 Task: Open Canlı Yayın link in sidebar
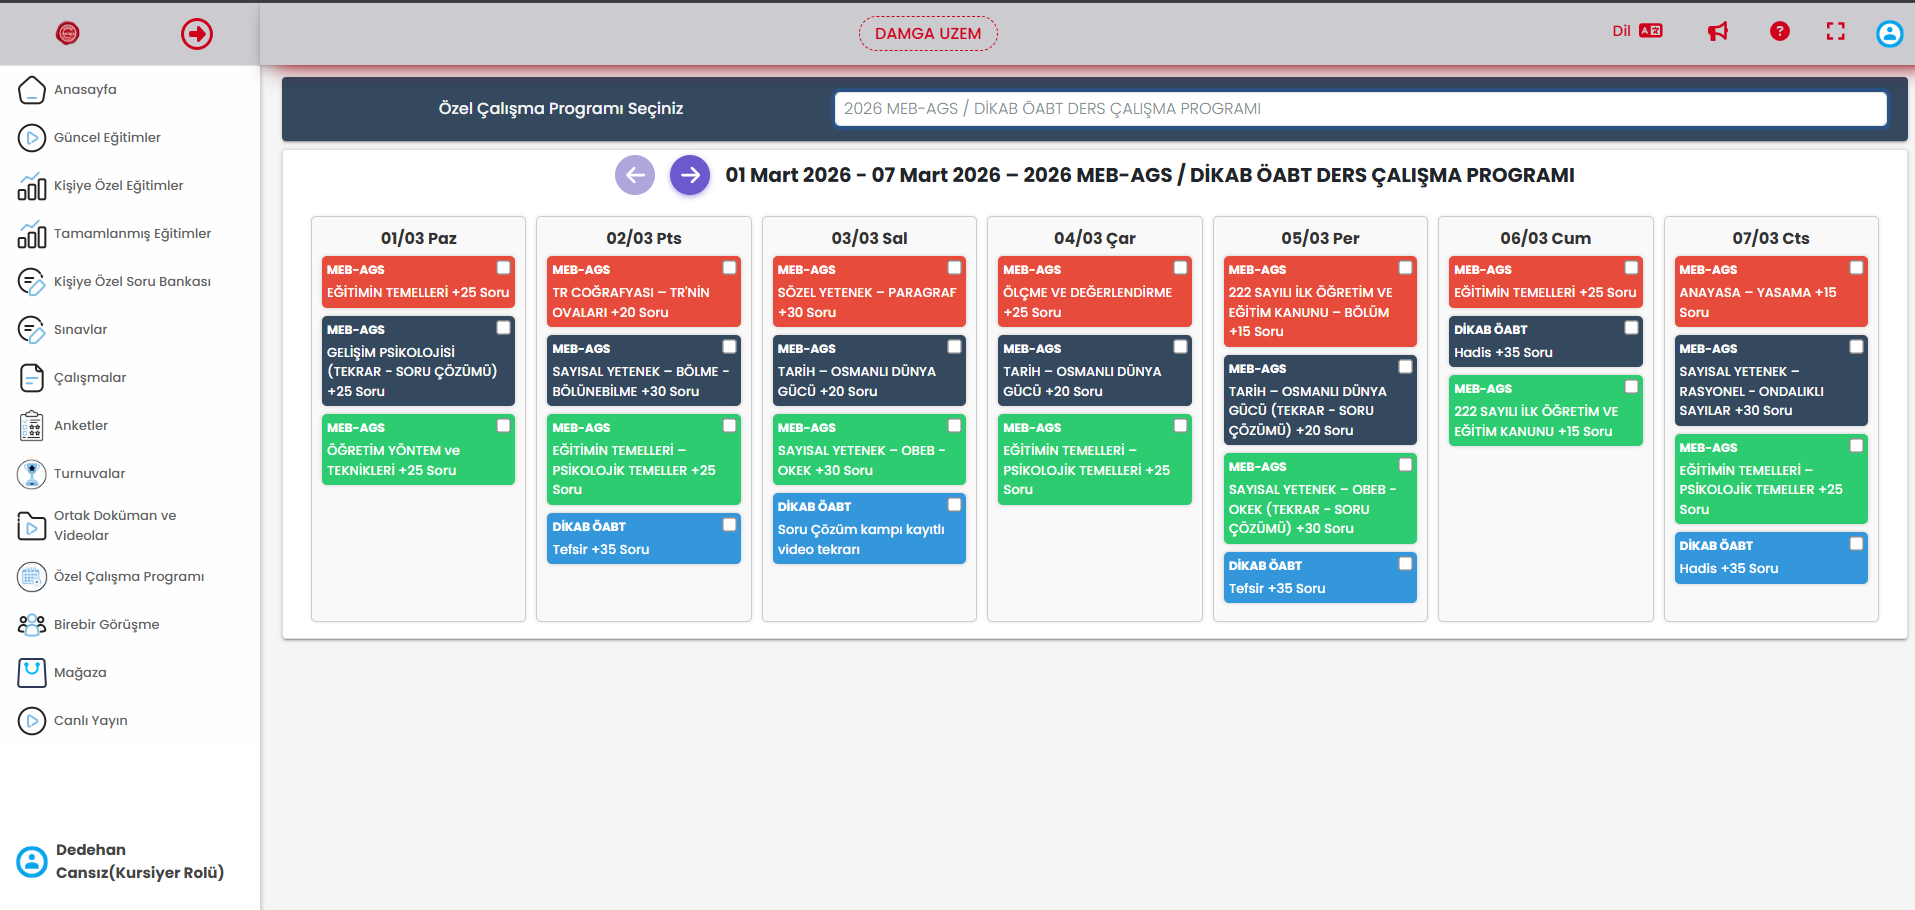coord(90,721)
